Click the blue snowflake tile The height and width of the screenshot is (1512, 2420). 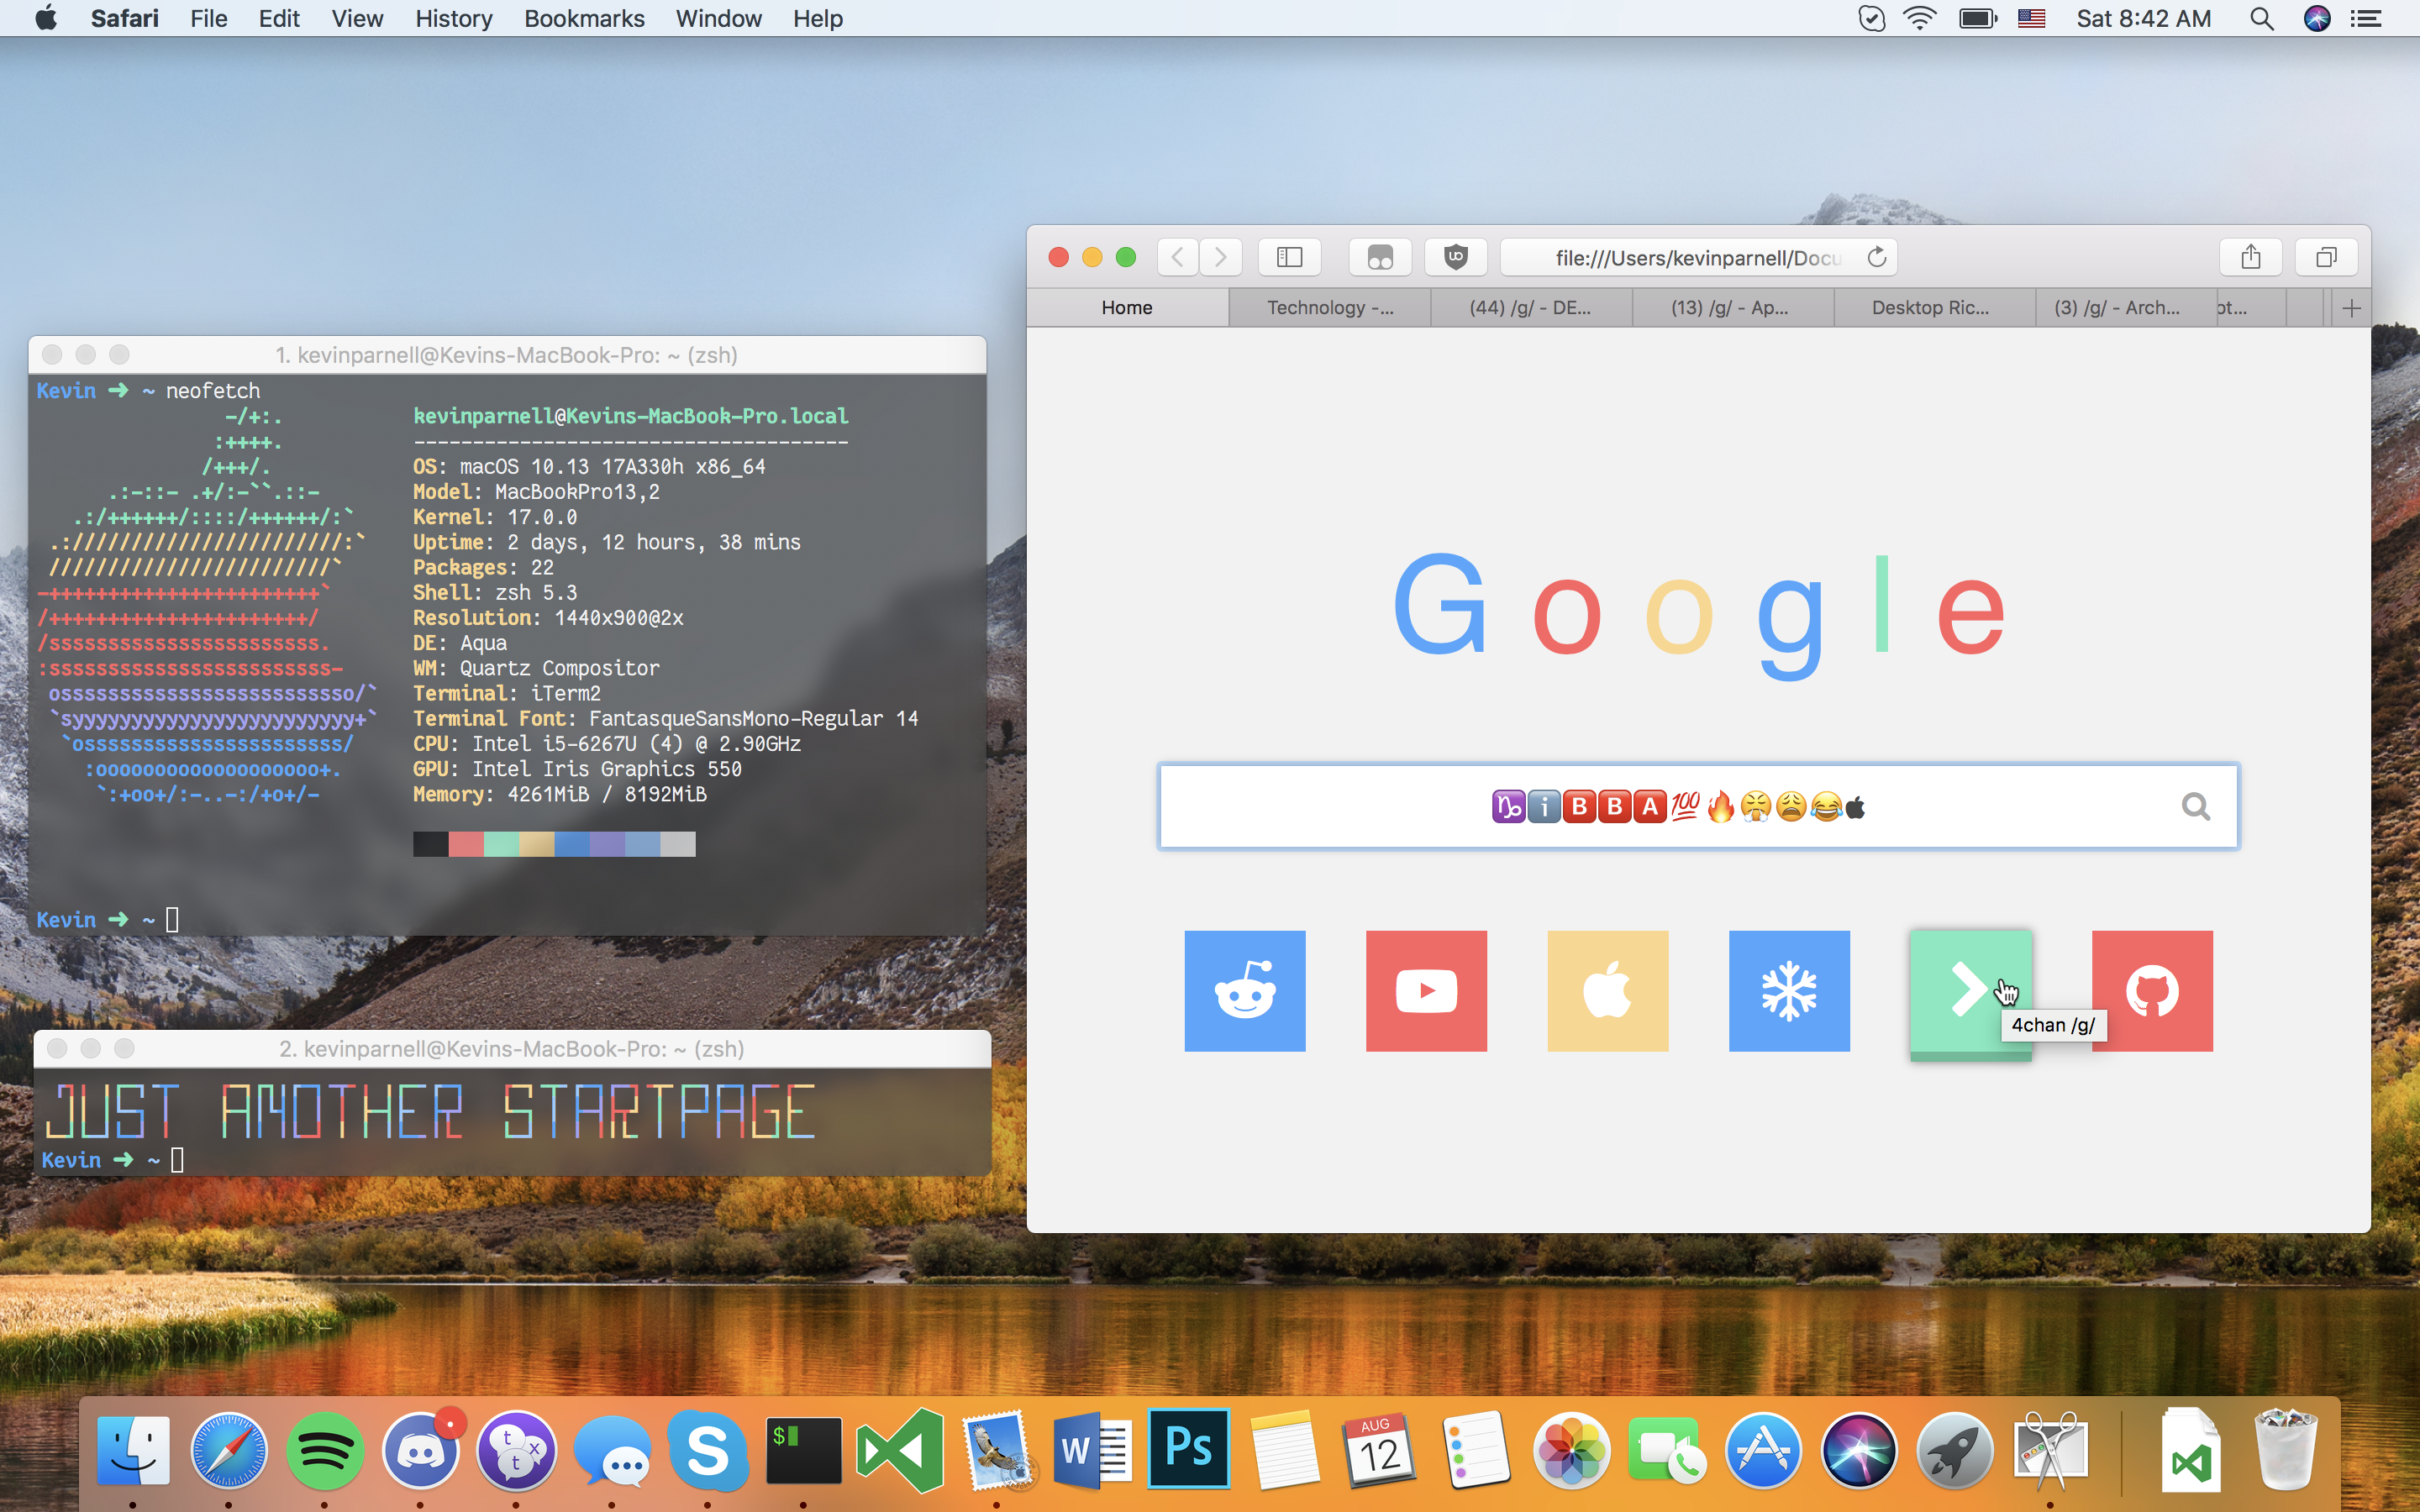[1789, 990]
